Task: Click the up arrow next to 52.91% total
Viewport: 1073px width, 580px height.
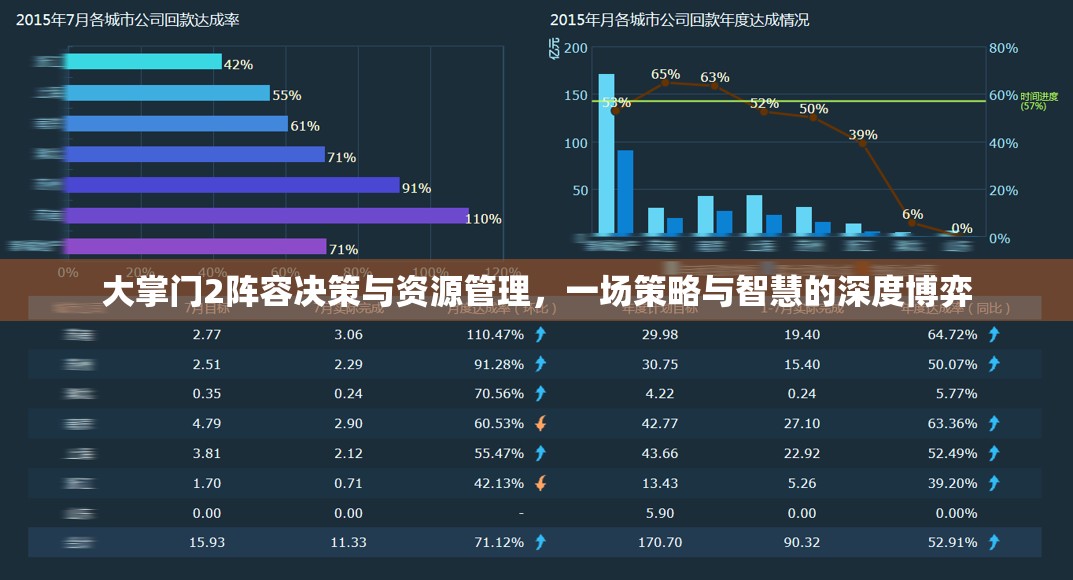Action: click(x=993, y=541)
